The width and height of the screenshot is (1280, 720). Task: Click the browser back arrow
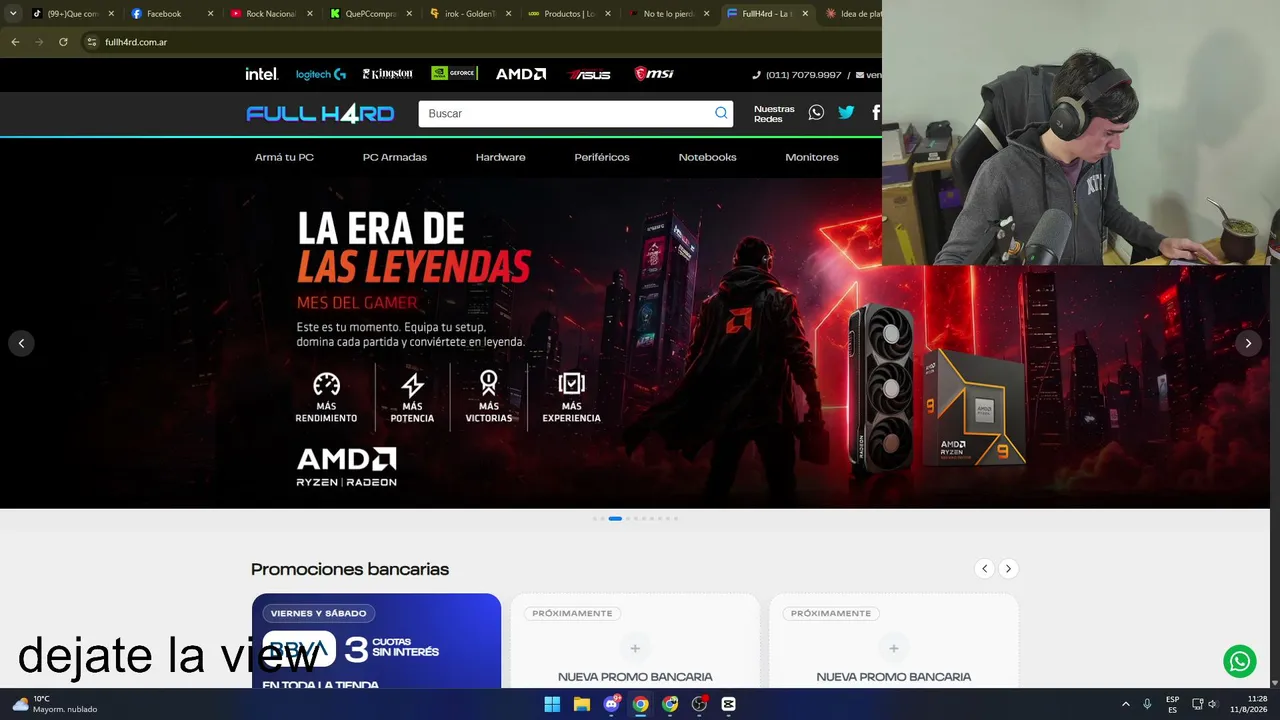(x=15, y=42)
